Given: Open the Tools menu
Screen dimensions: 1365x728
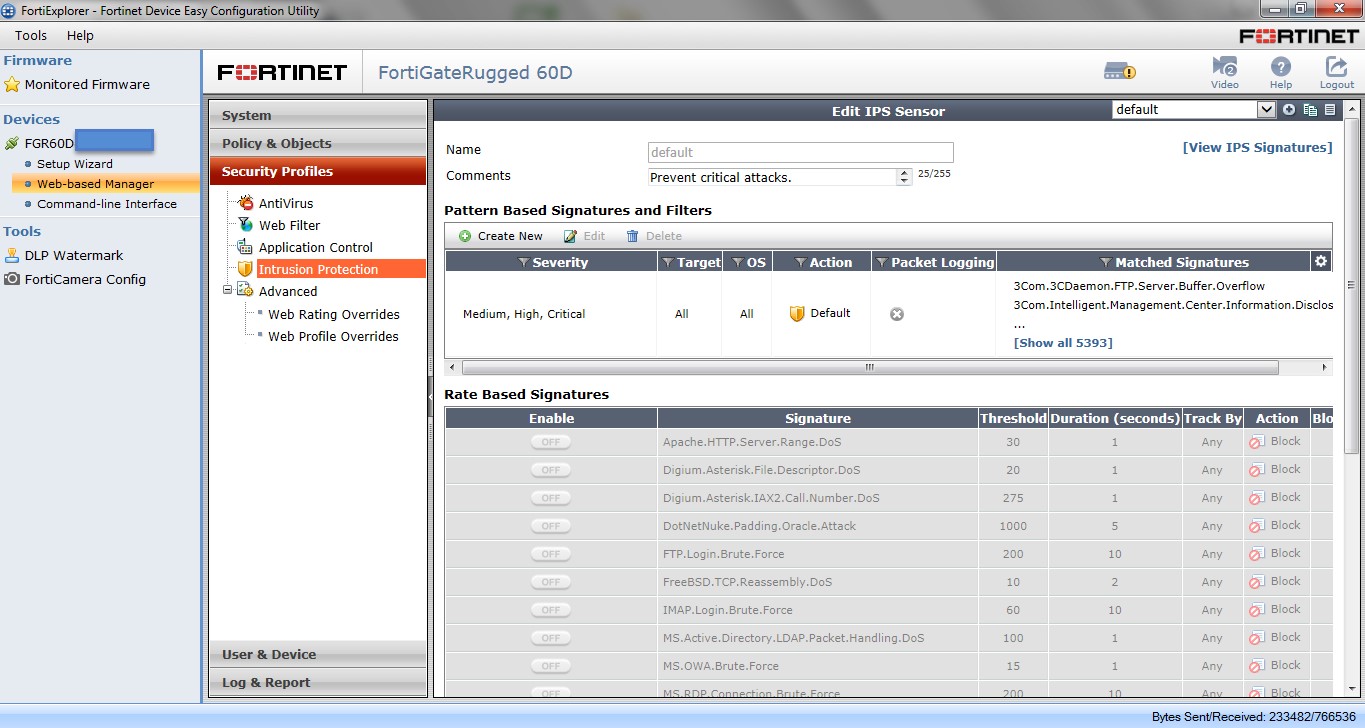Looking at the screenshot, I should [31, 35].
